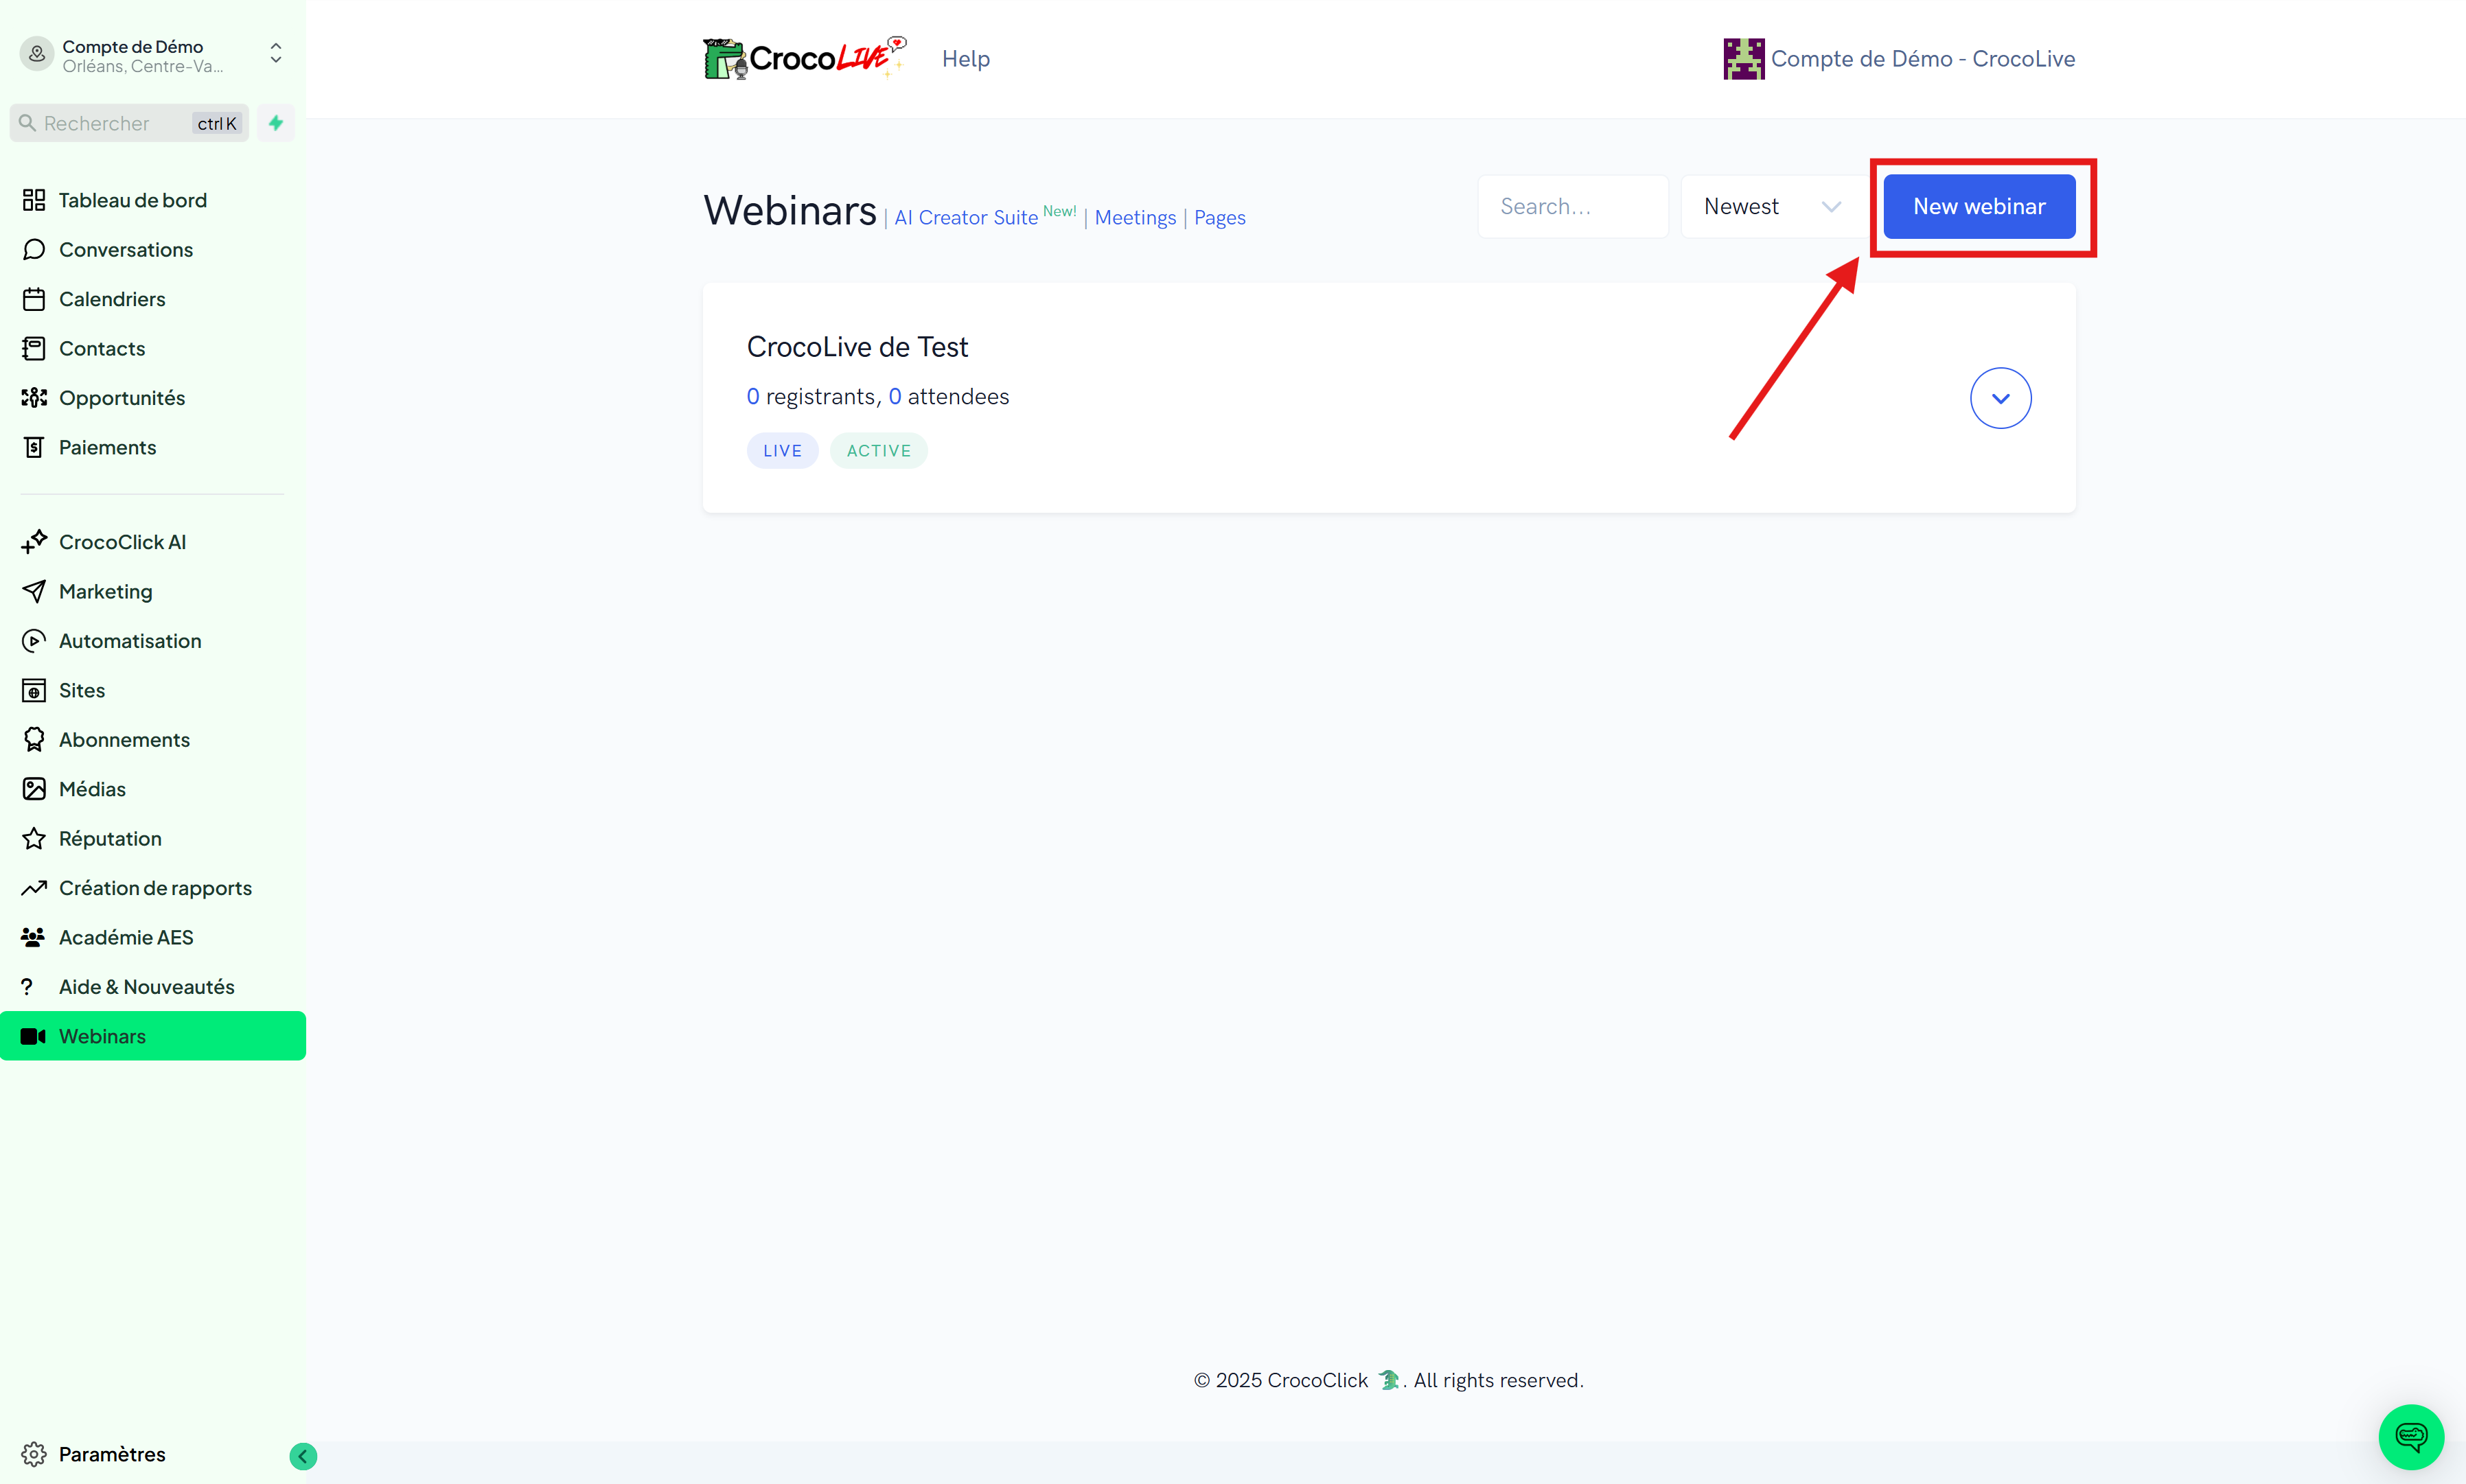Click the ACTIVE status badge
2466x1484 pixels.
click(879, 451)
